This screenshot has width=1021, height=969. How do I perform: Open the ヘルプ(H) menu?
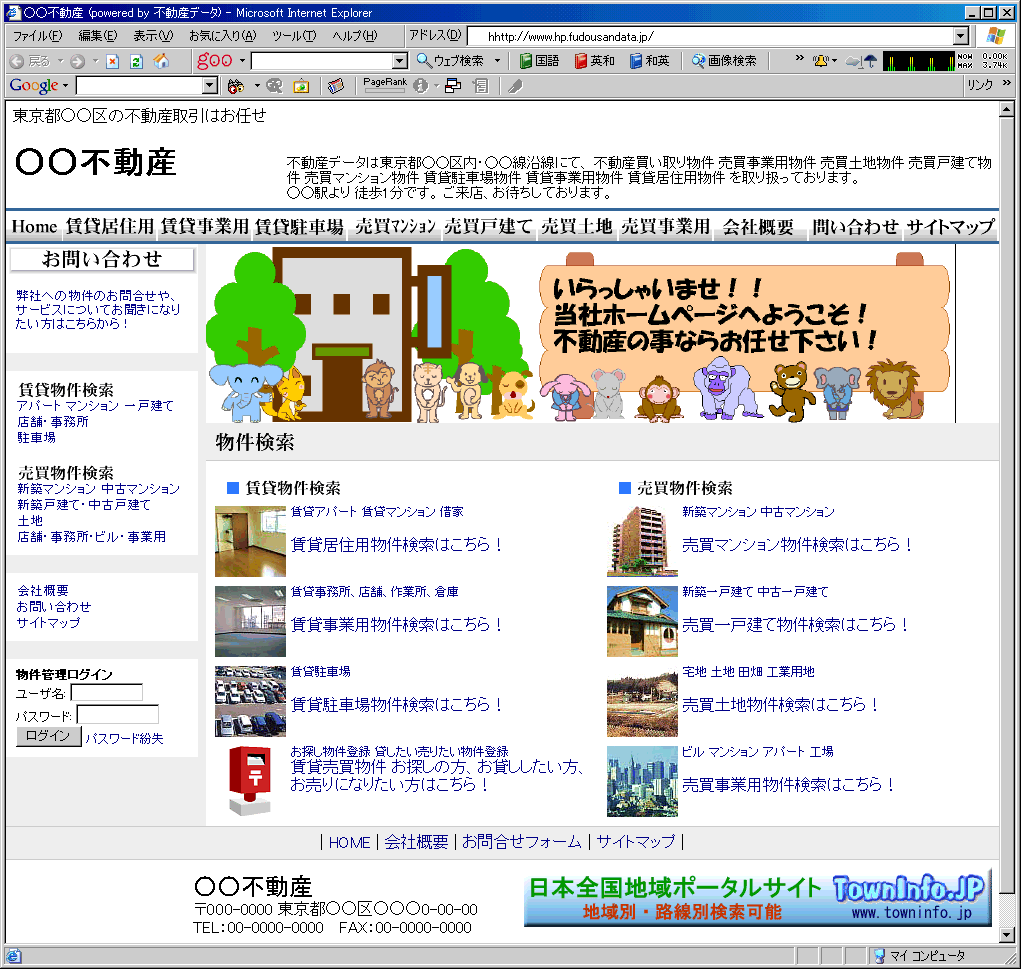coord(355,36)
